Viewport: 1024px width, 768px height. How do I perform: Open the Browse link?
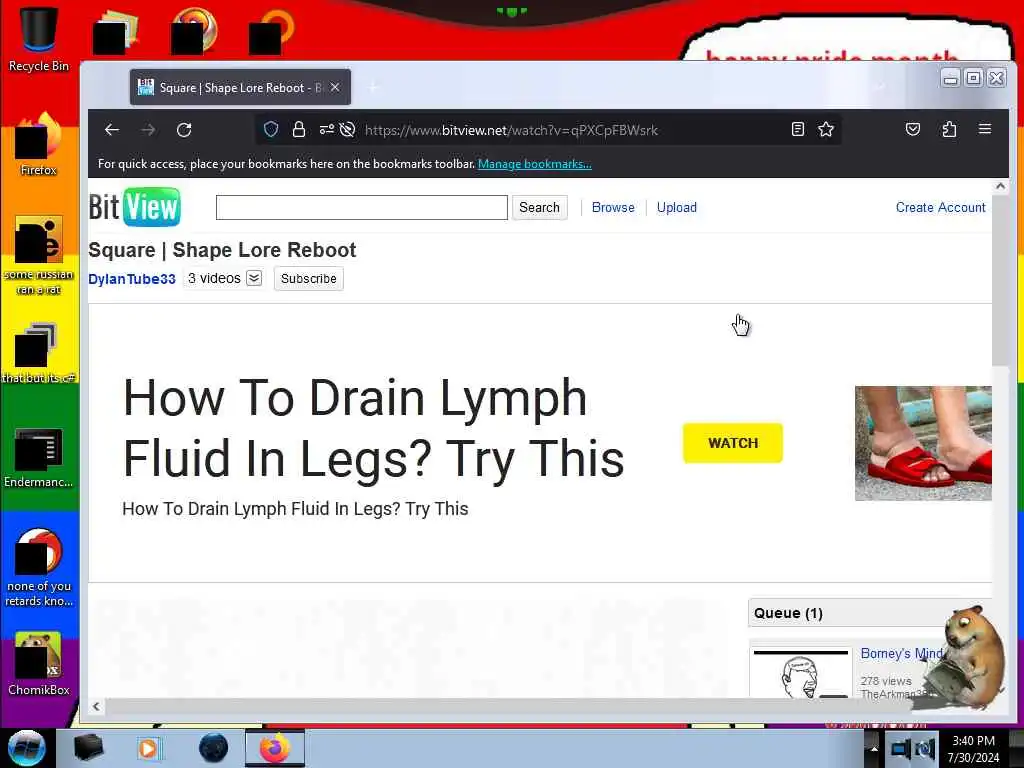coord(613,208)
